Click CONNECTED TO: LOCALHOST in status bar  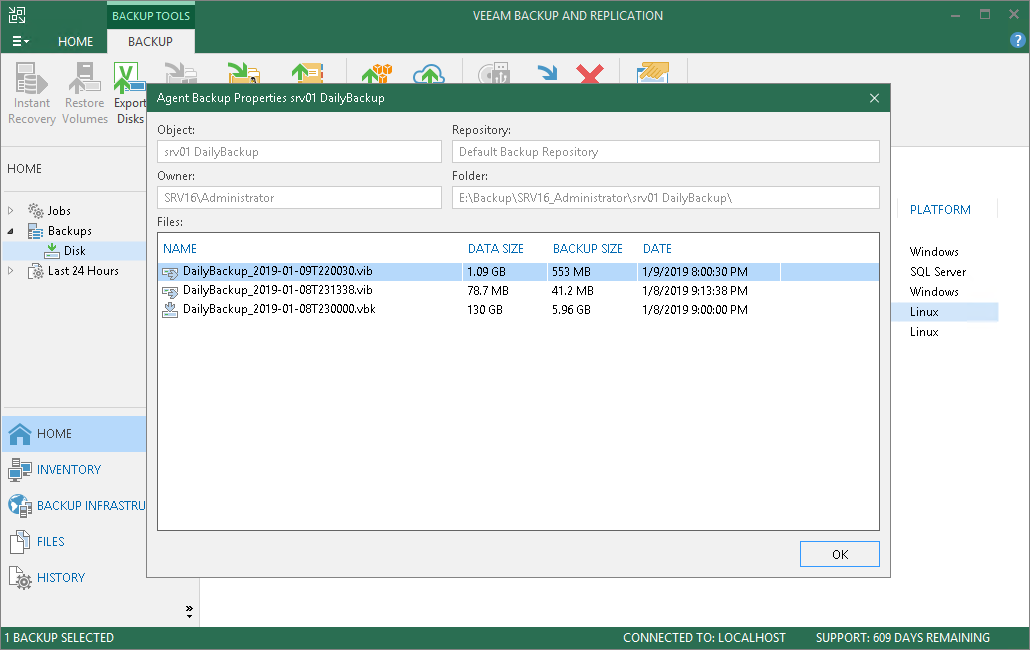pyautogui.click(x=704, y=638)
